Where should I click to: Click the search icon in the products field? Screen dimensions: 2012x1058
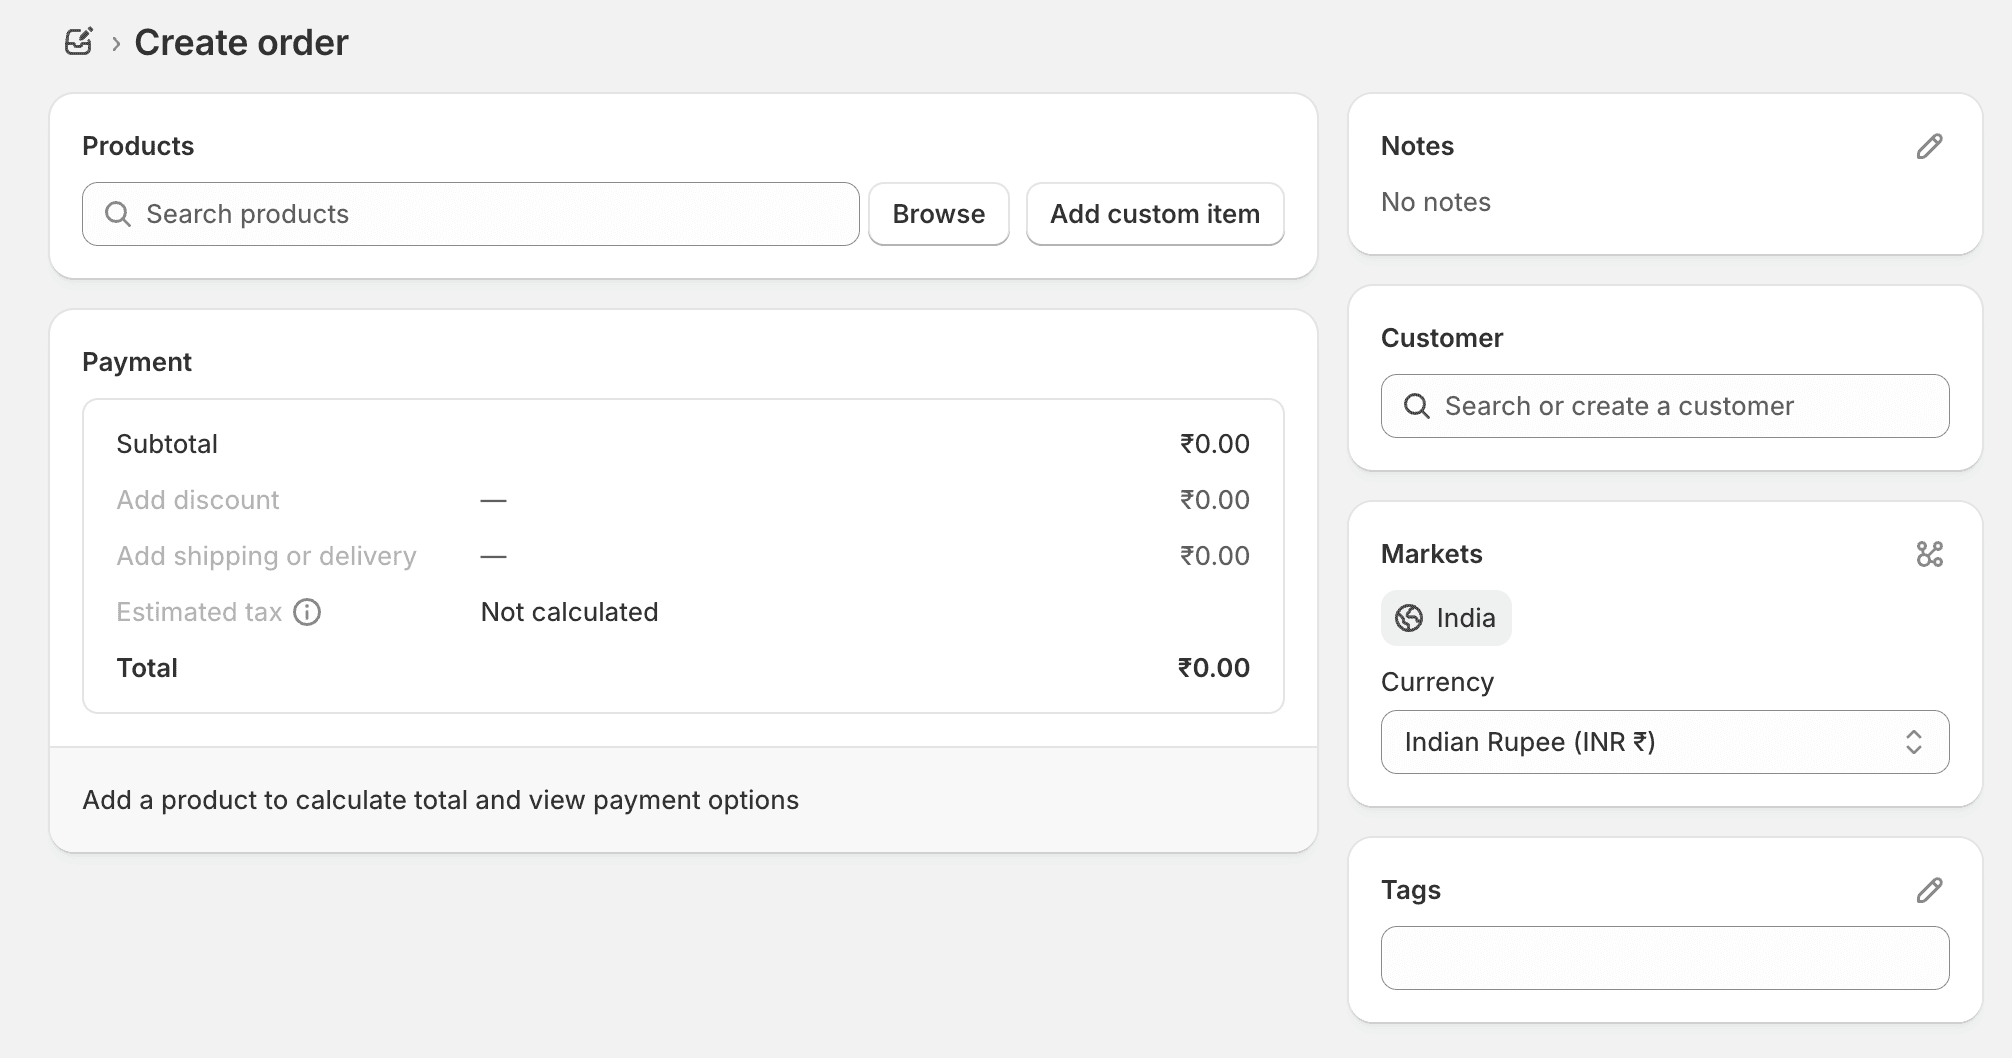point(118,214)
